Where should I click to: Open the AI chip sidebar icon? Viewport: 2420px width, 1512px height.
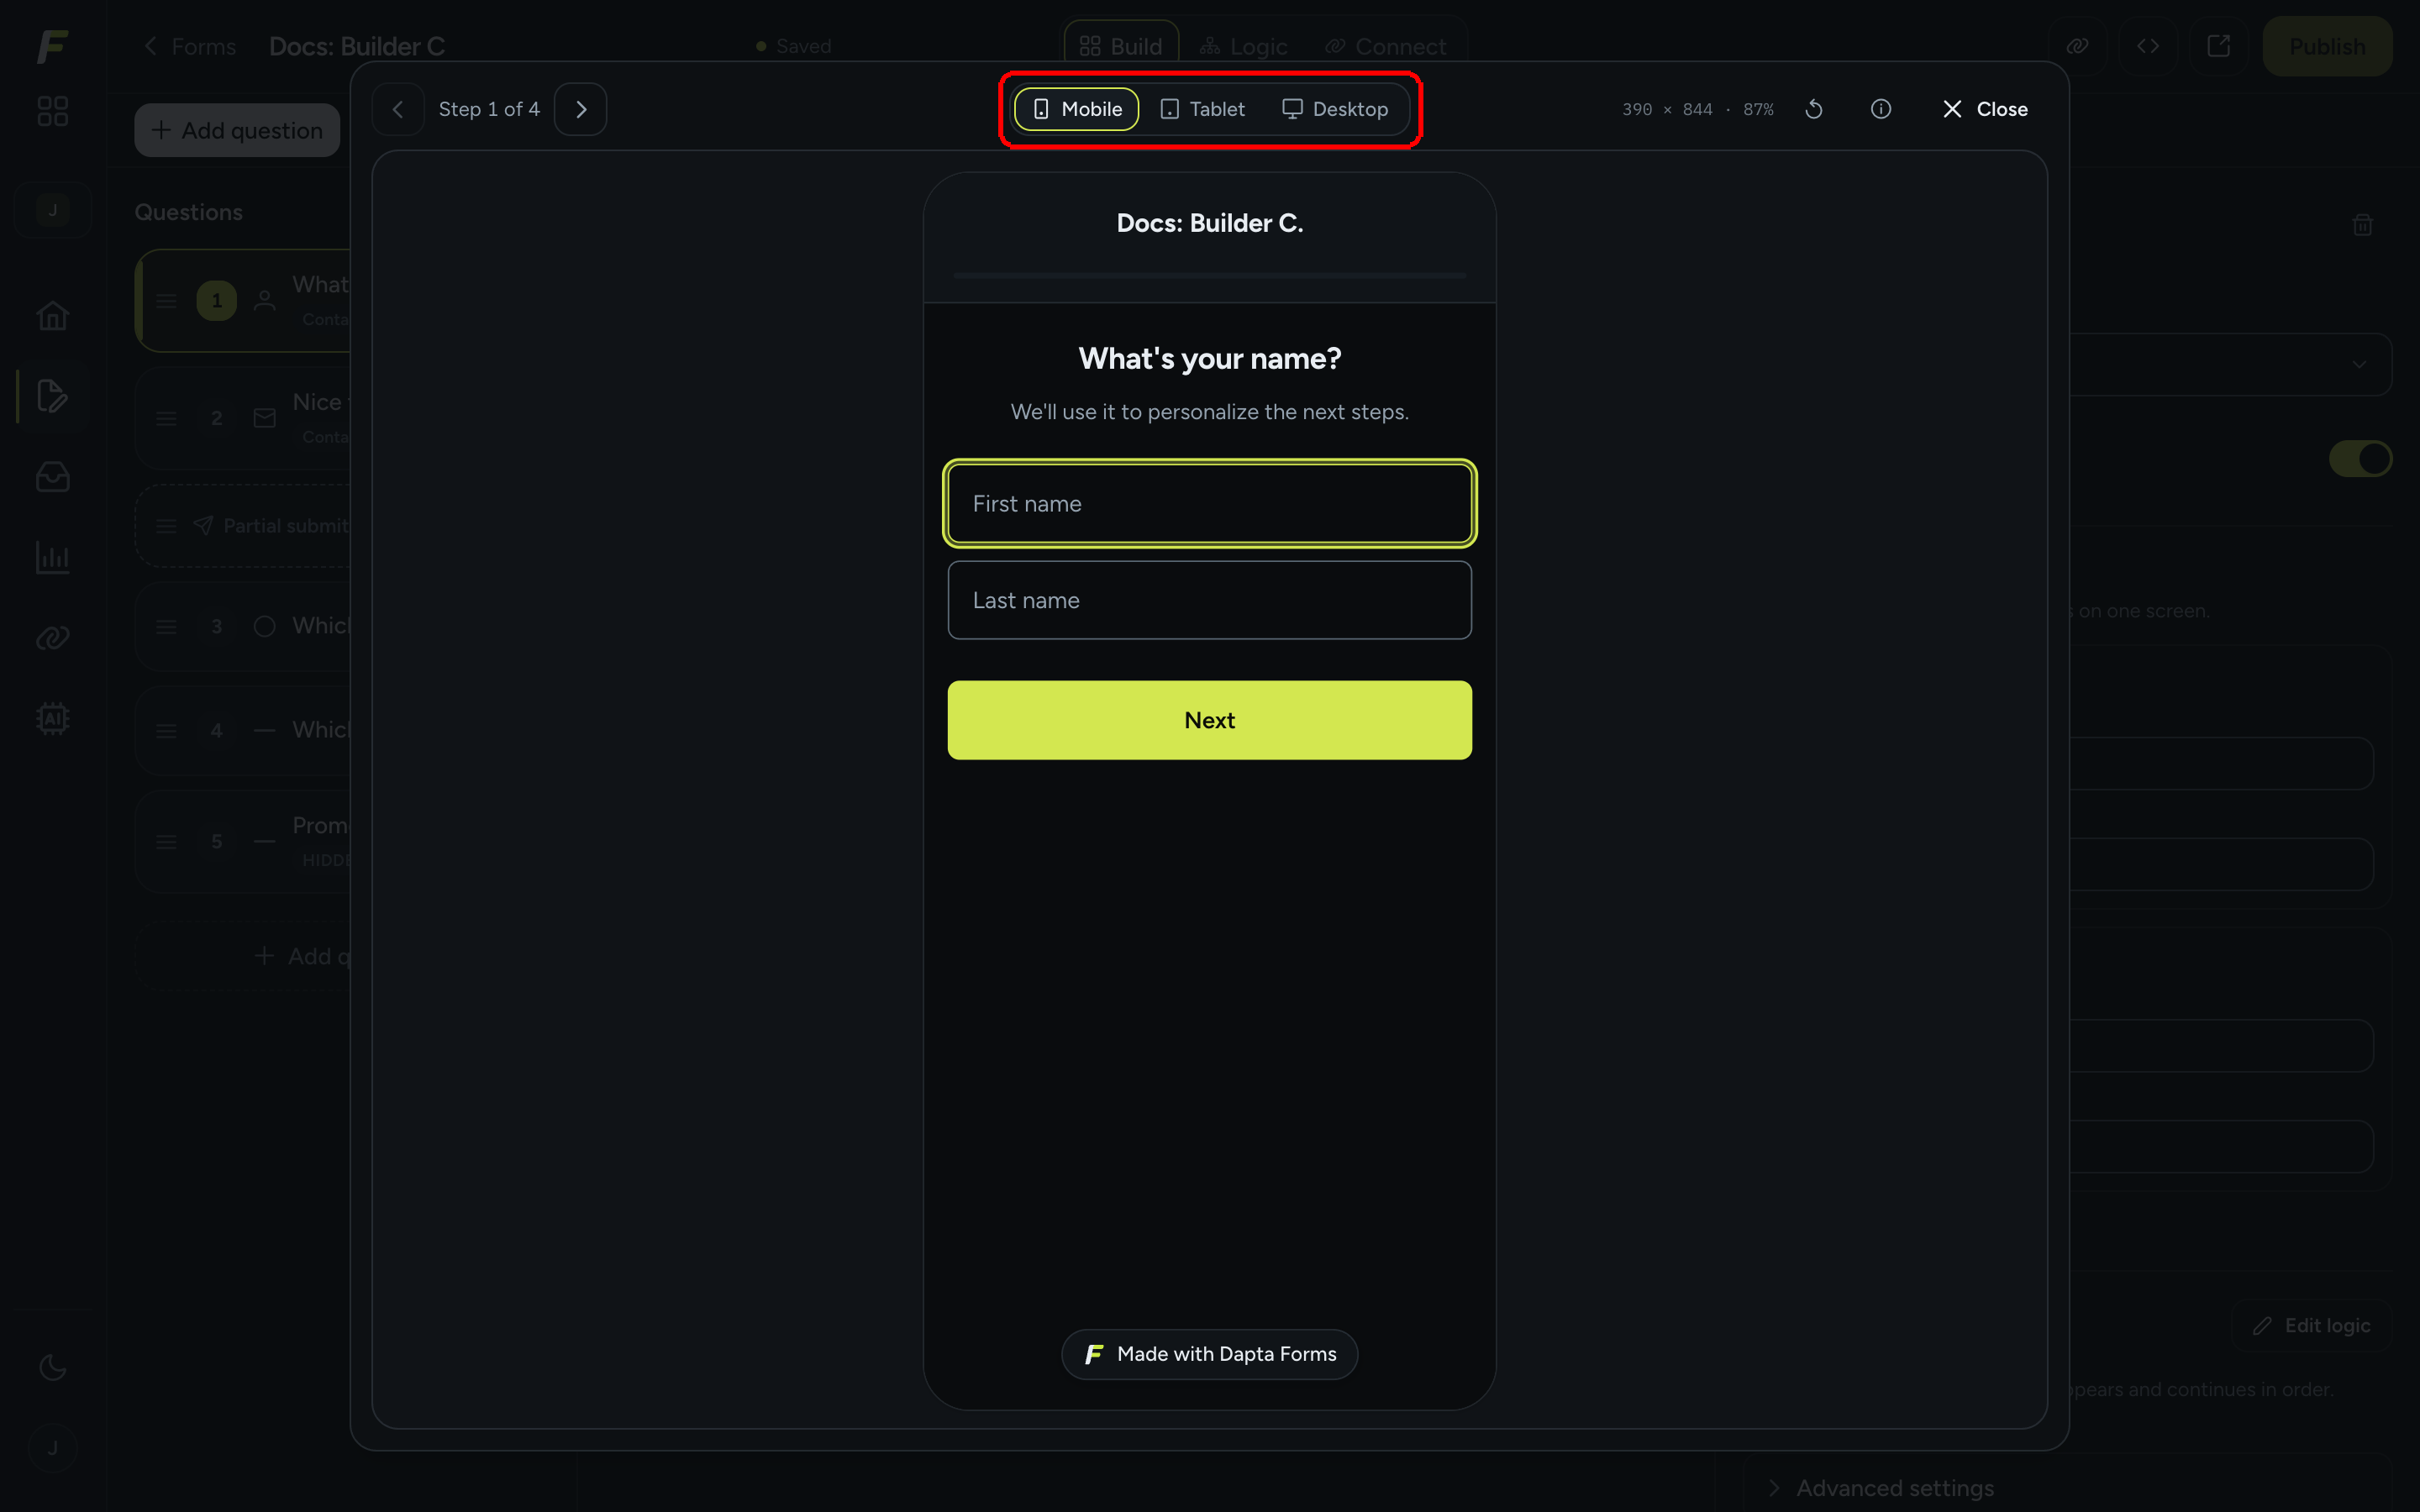(x=52, y=718)
